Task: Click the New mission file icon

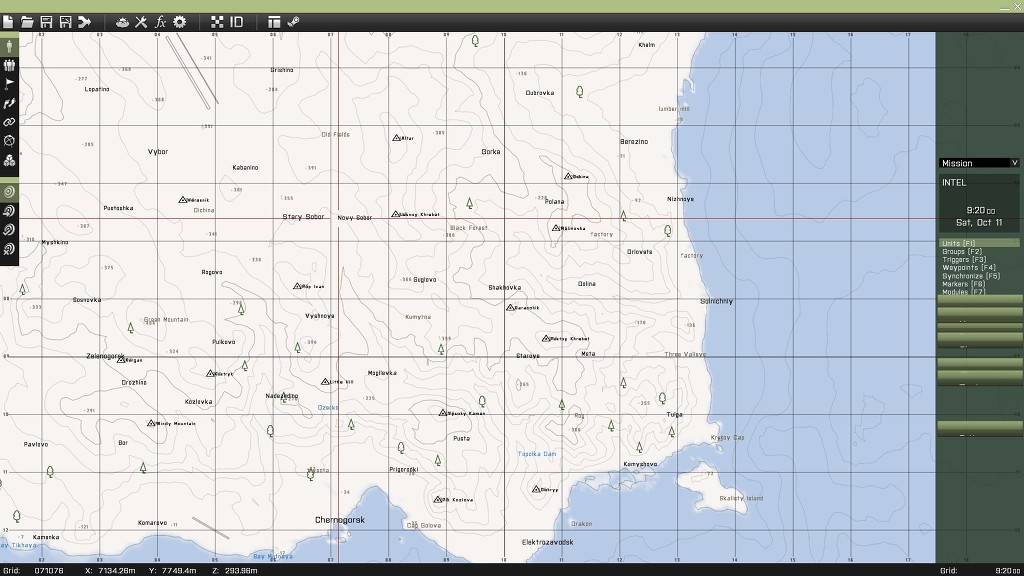Action: (9, 21)
